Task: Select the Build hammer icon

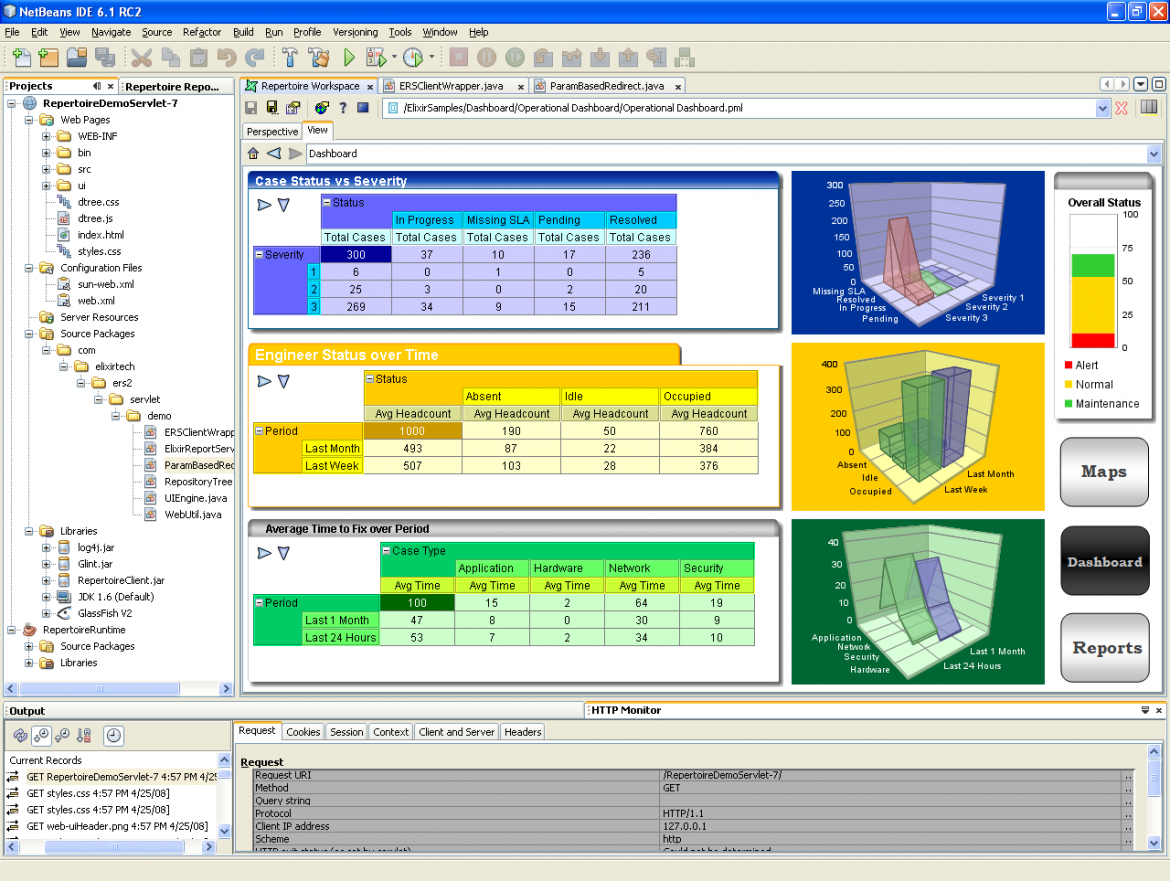Action: 291,58
